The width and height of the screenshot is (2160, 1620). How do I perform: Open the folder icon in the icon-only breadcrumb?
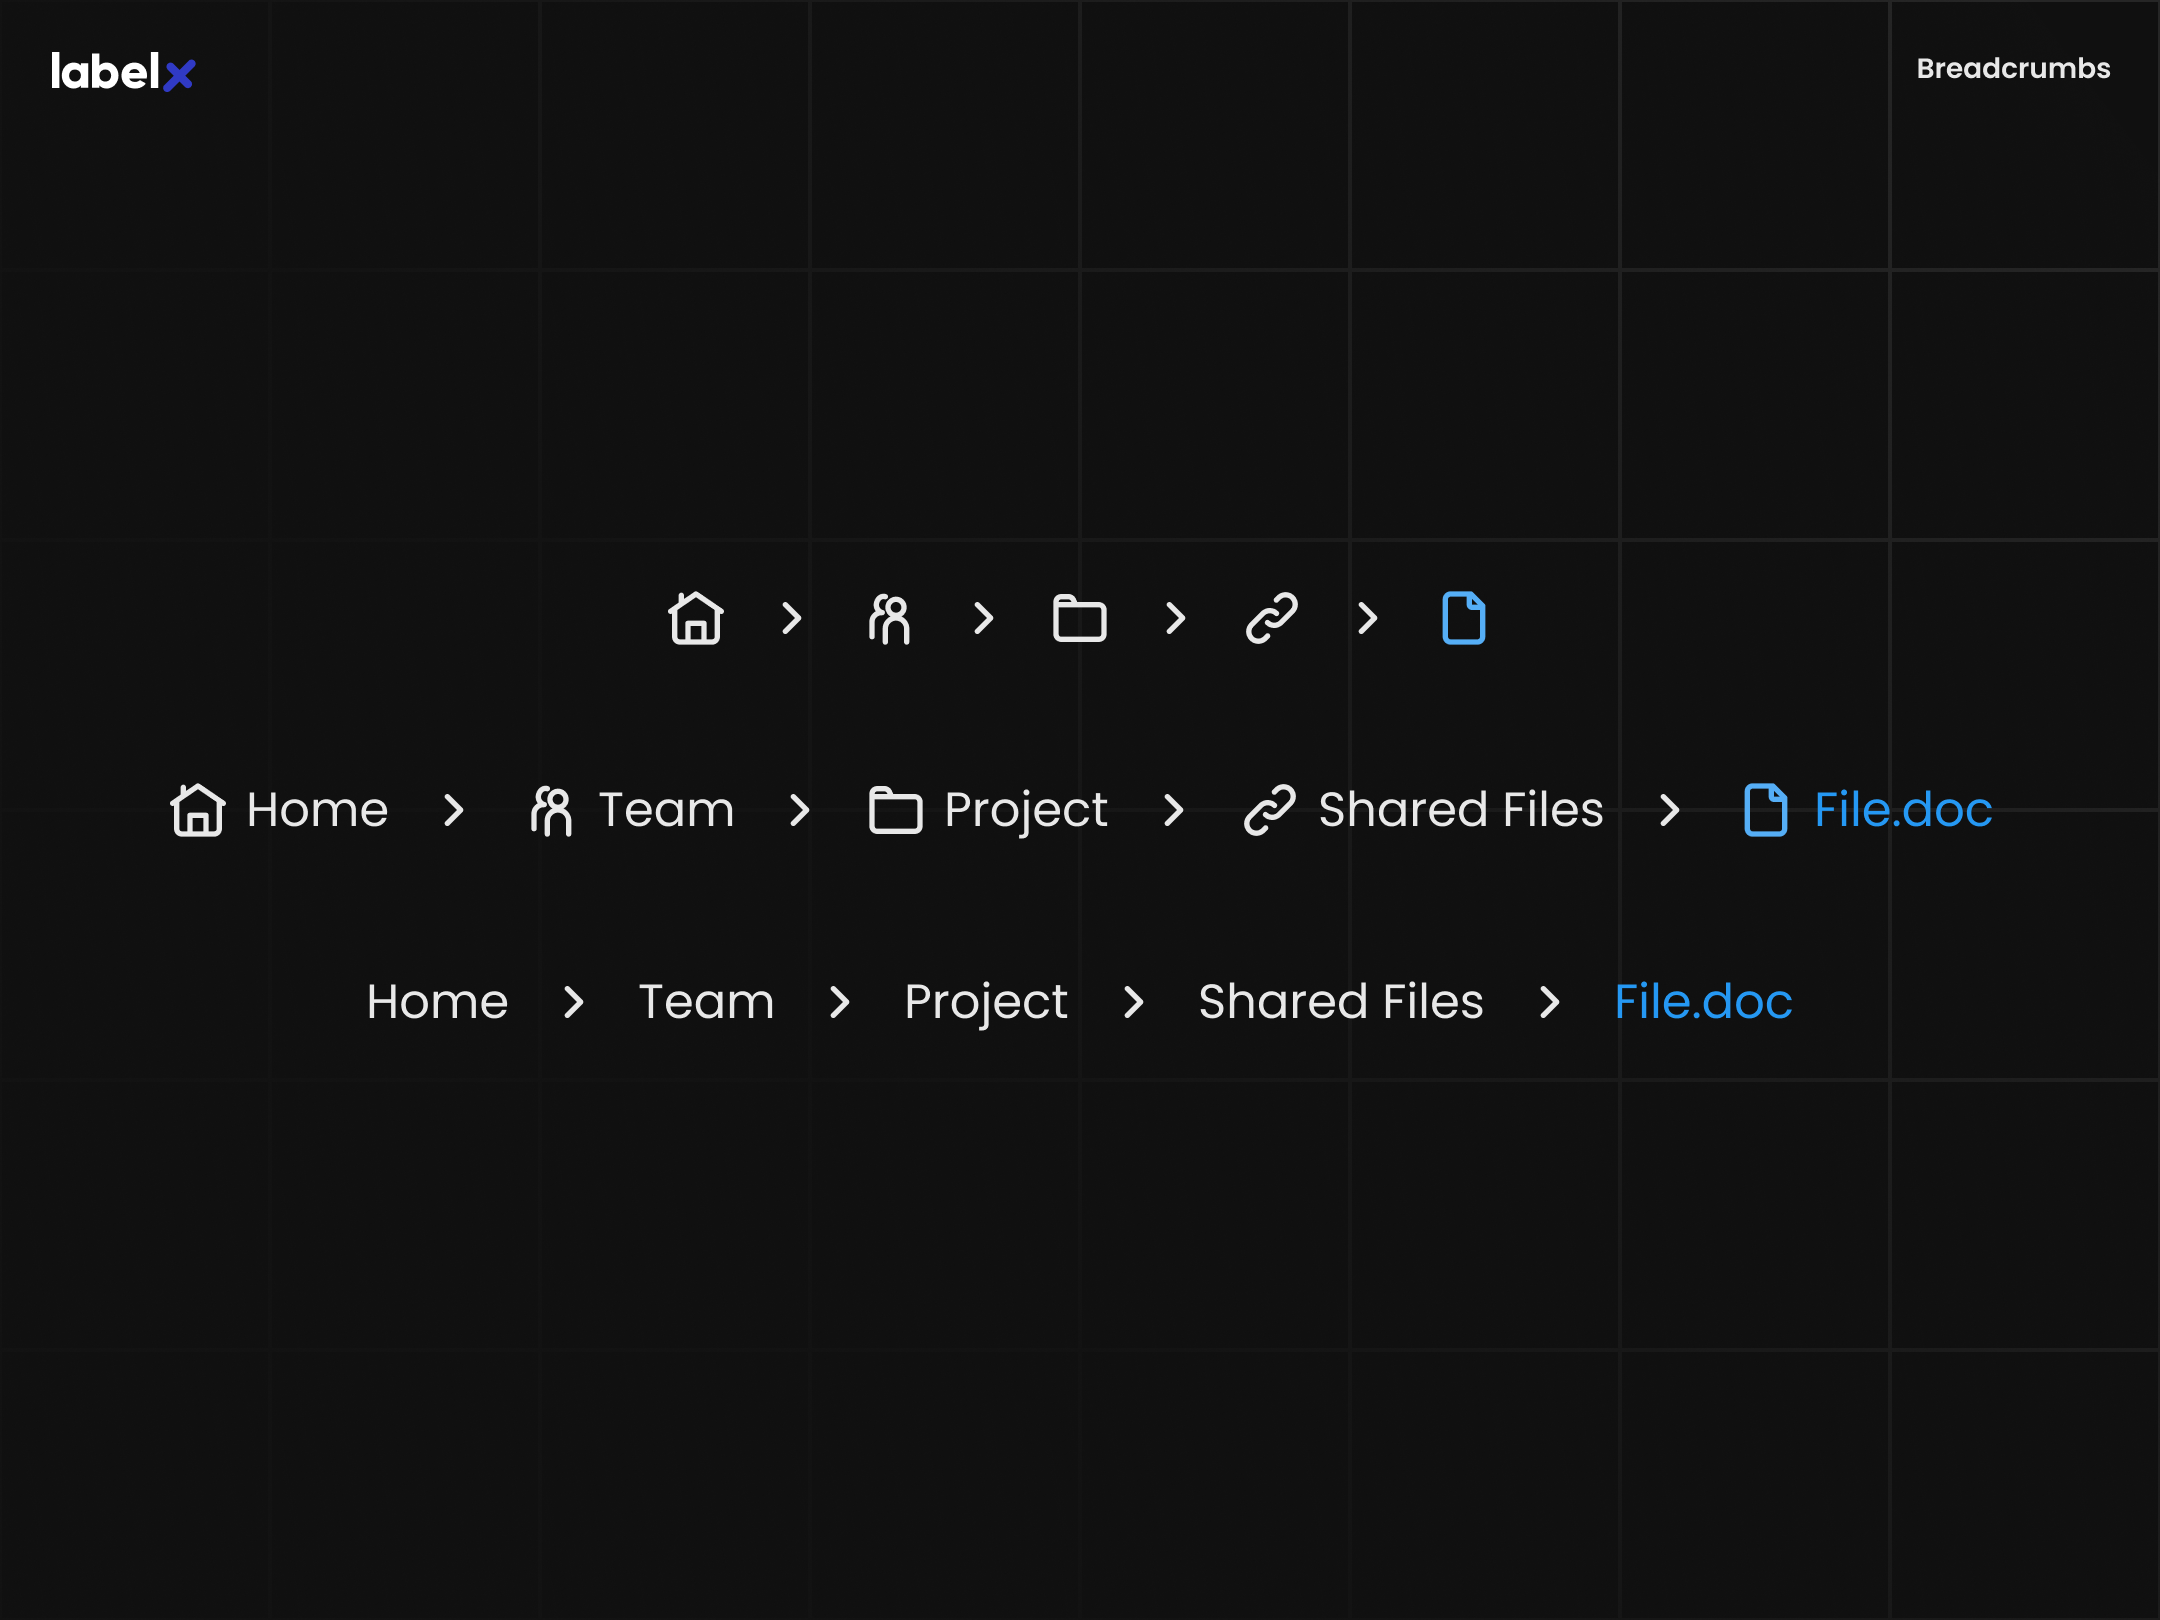click(1079, 618)
